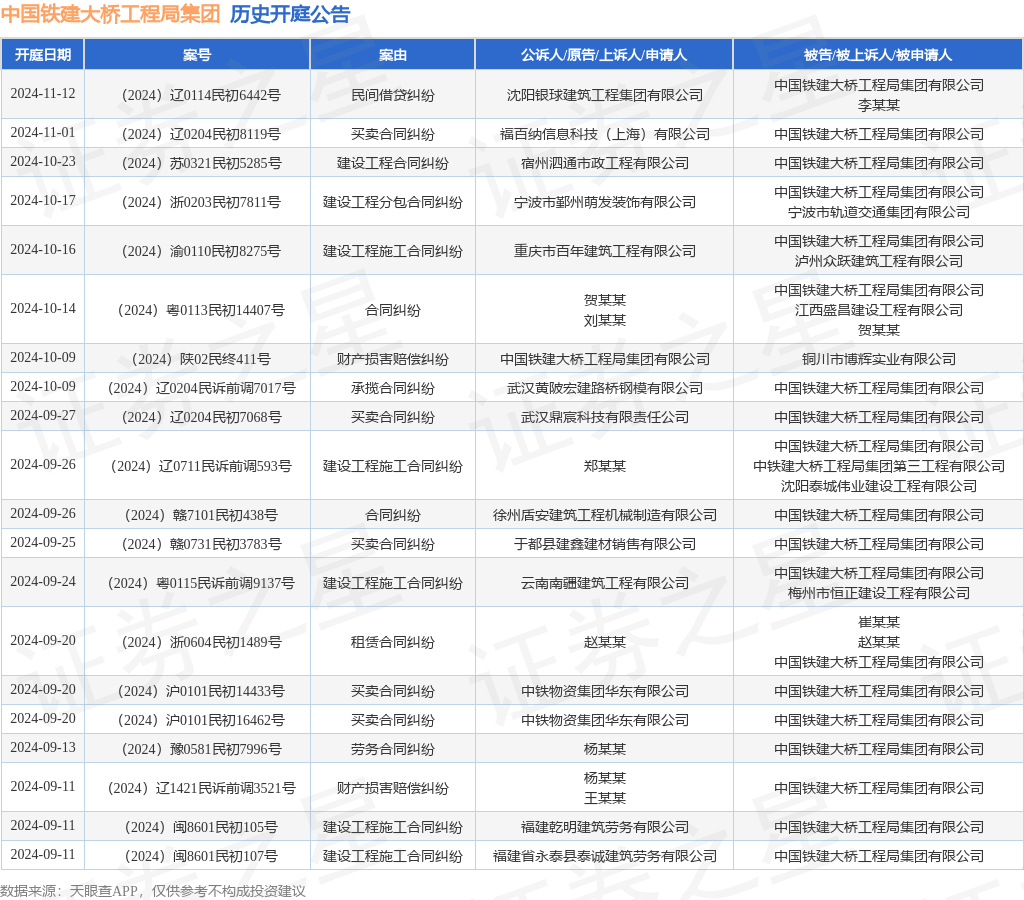
Task: Click plaintiff 福百纳信息科技(上海)有限公司
Action: [605, 135]
